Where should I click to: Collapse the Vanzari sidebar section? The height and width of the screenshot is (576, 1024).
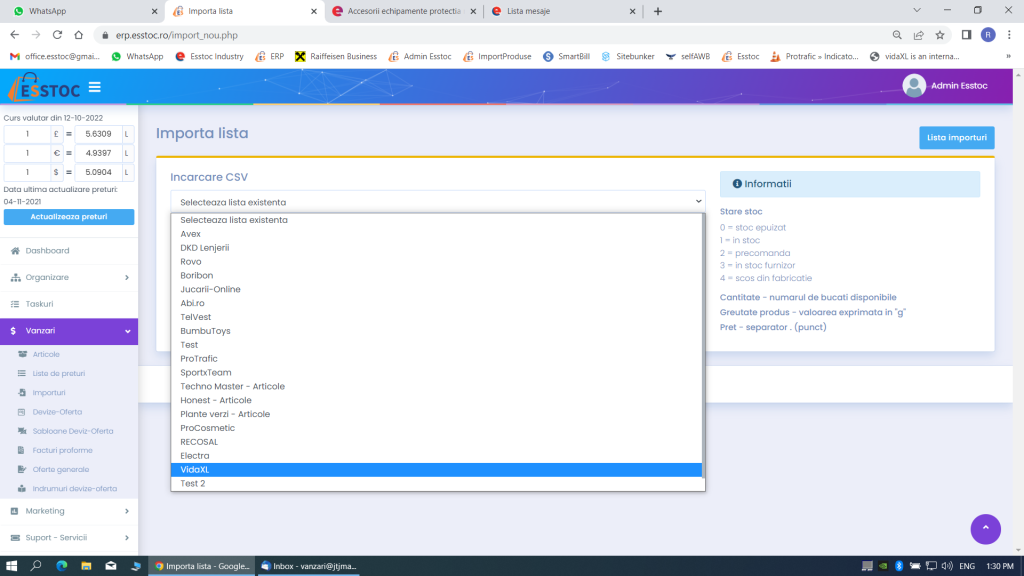click(x=69, y=331)
